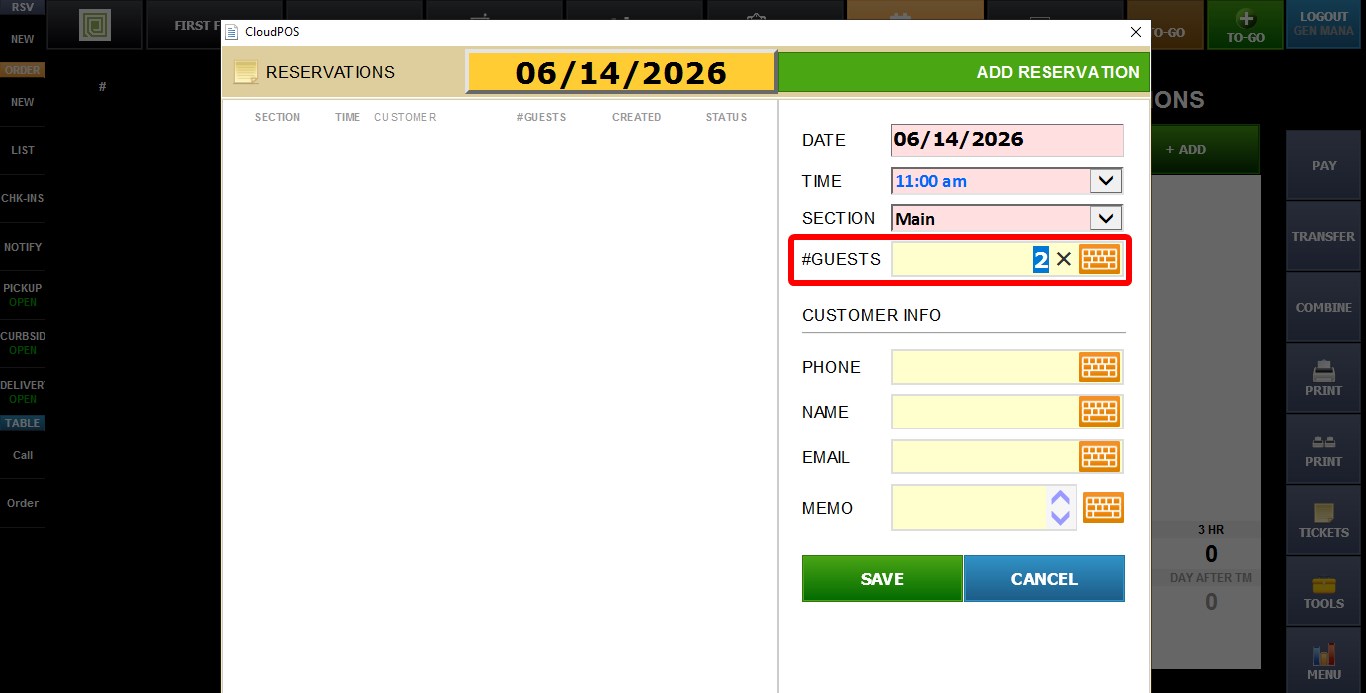Click the CREATED column header
Viewport: 1366px width, 693px height.
tap(636, 117)
